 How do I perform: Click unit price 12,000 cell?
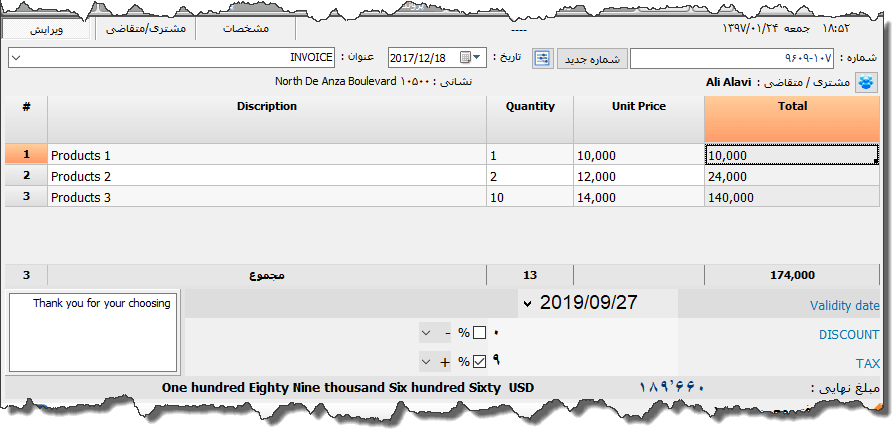[639, 176]
